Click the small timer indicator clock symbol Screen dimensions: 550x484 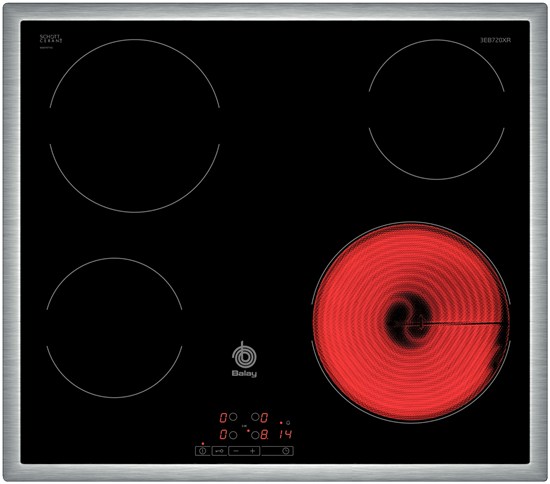pyautogui.click(x=288, y=423)
